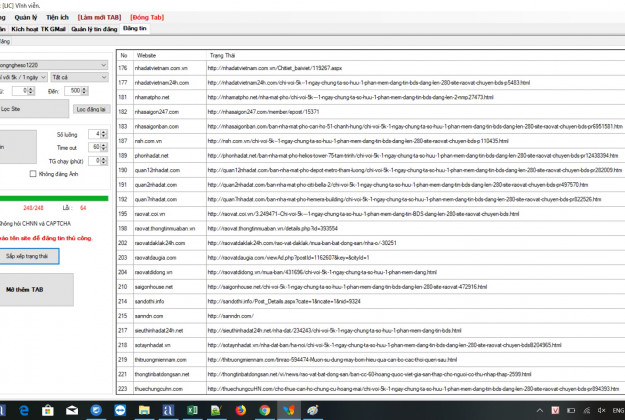This screenshot has height=420, width=625.
Task: Open the "Tất cả" filter dropdown
Action: 77,77
